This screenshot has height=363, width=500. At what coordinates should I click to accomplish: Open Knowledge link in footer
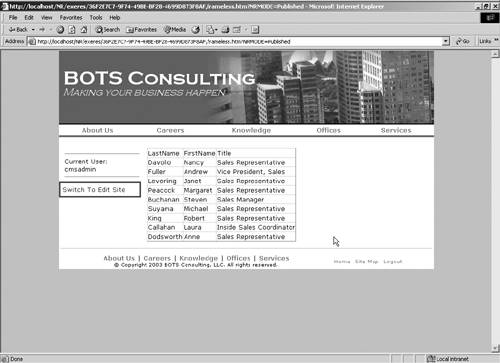[199, 258]
